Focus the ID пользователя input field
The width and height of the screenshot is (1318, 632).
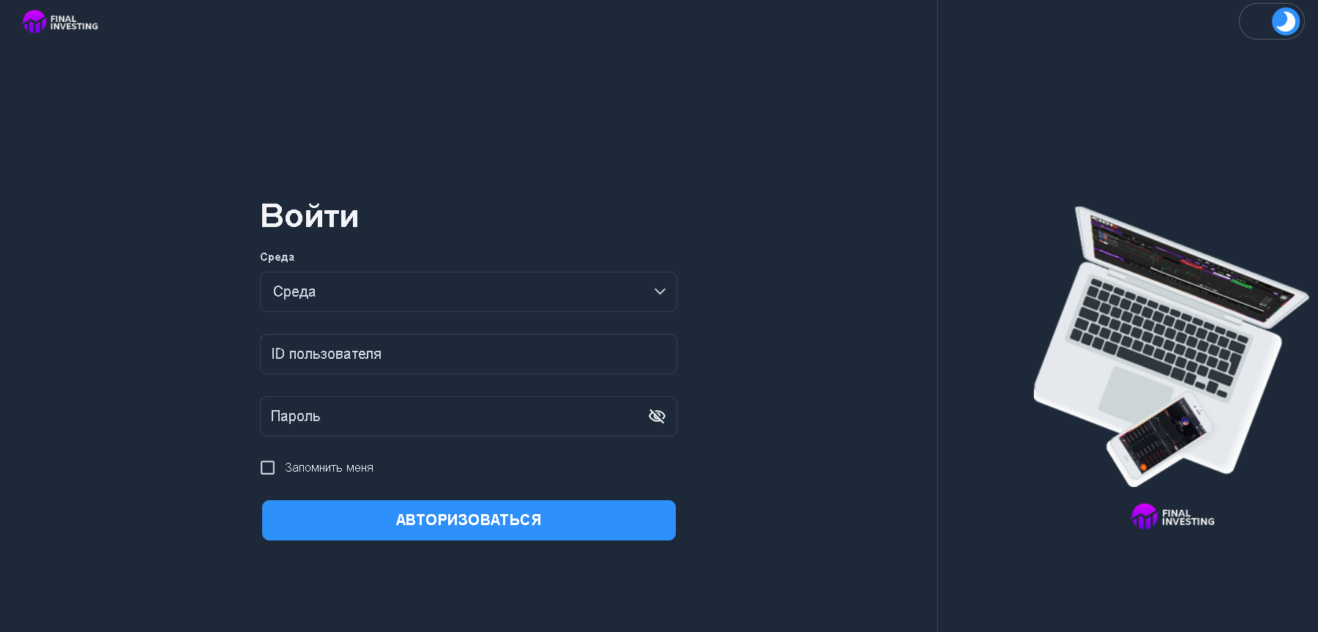click(468, 354)
